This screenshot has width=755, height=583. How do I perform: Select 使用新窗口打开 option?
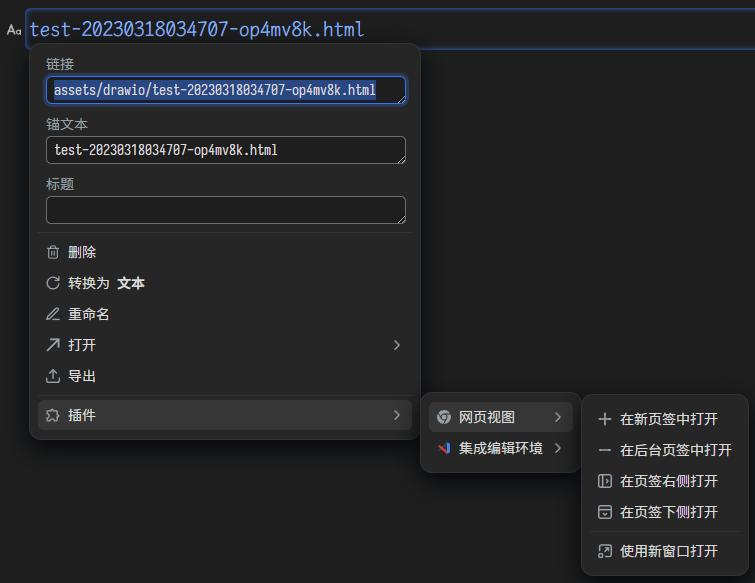pyautogui.click(x=665, y=551)
